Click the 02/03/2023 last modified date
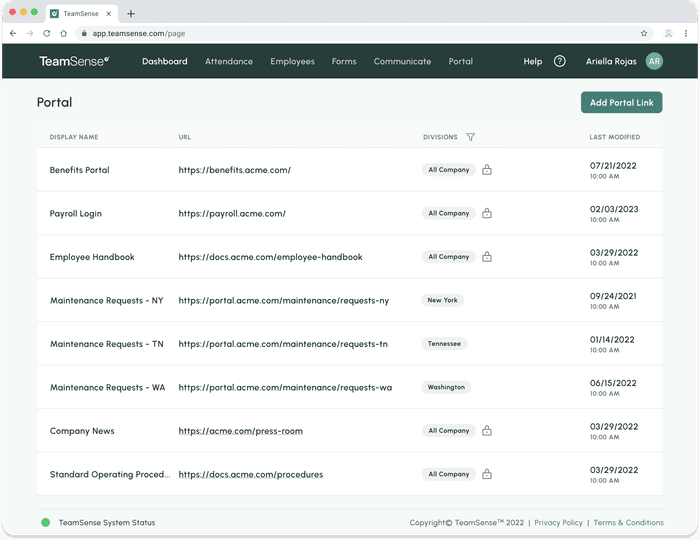This screenshot has height=540, width=700. coord(614,209)
